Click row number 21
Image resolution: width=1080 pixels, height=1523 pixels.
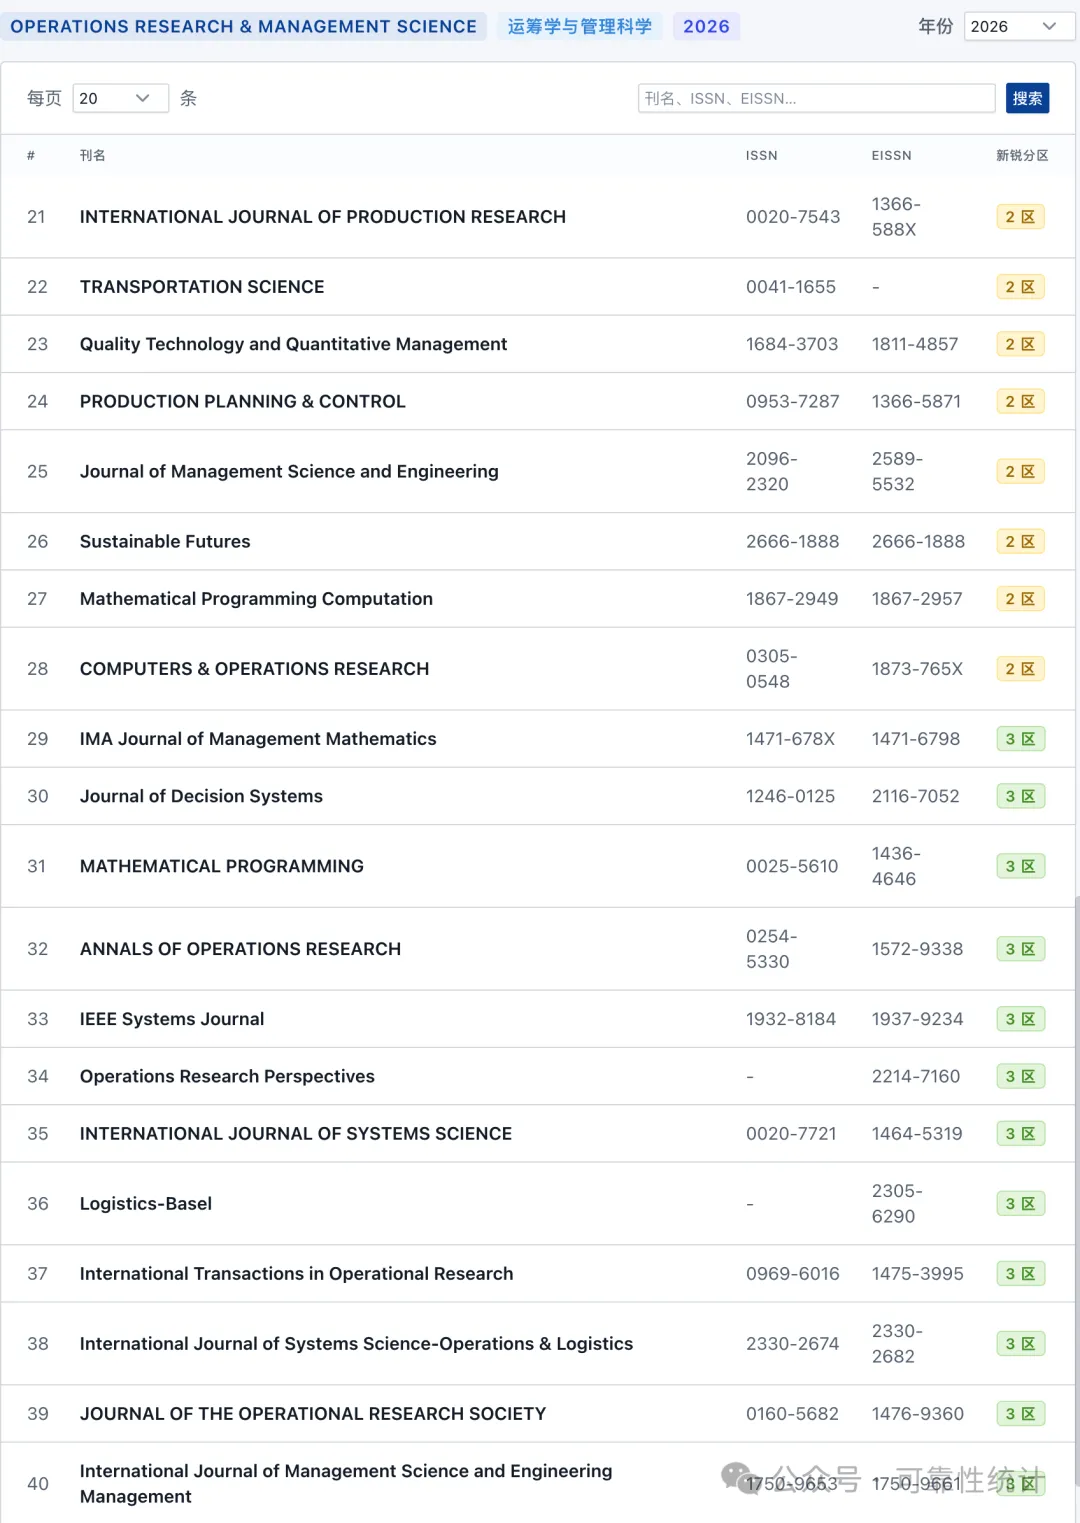tap(36, 217)
